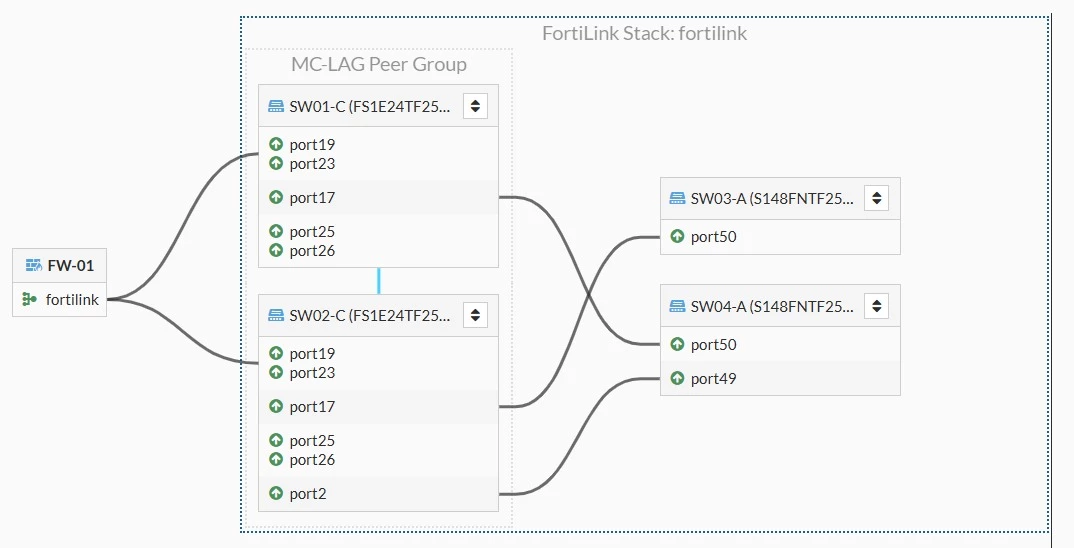The image size is (1074, 548).
Task: Select port50 on switch SW04-A
Action: coord(780,345)
